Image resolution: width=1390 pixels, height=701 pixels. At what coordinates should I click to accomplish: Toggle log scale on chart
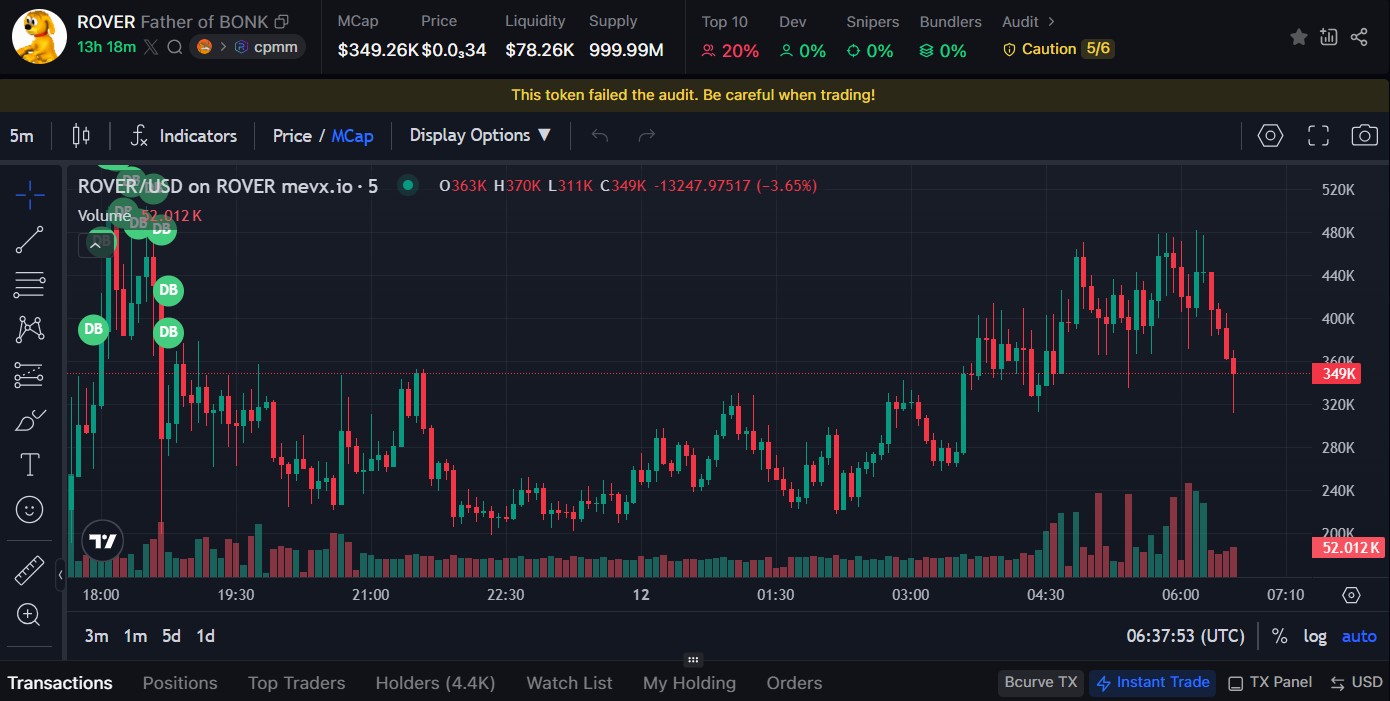pyautogui.click(x=1315, y=636)
